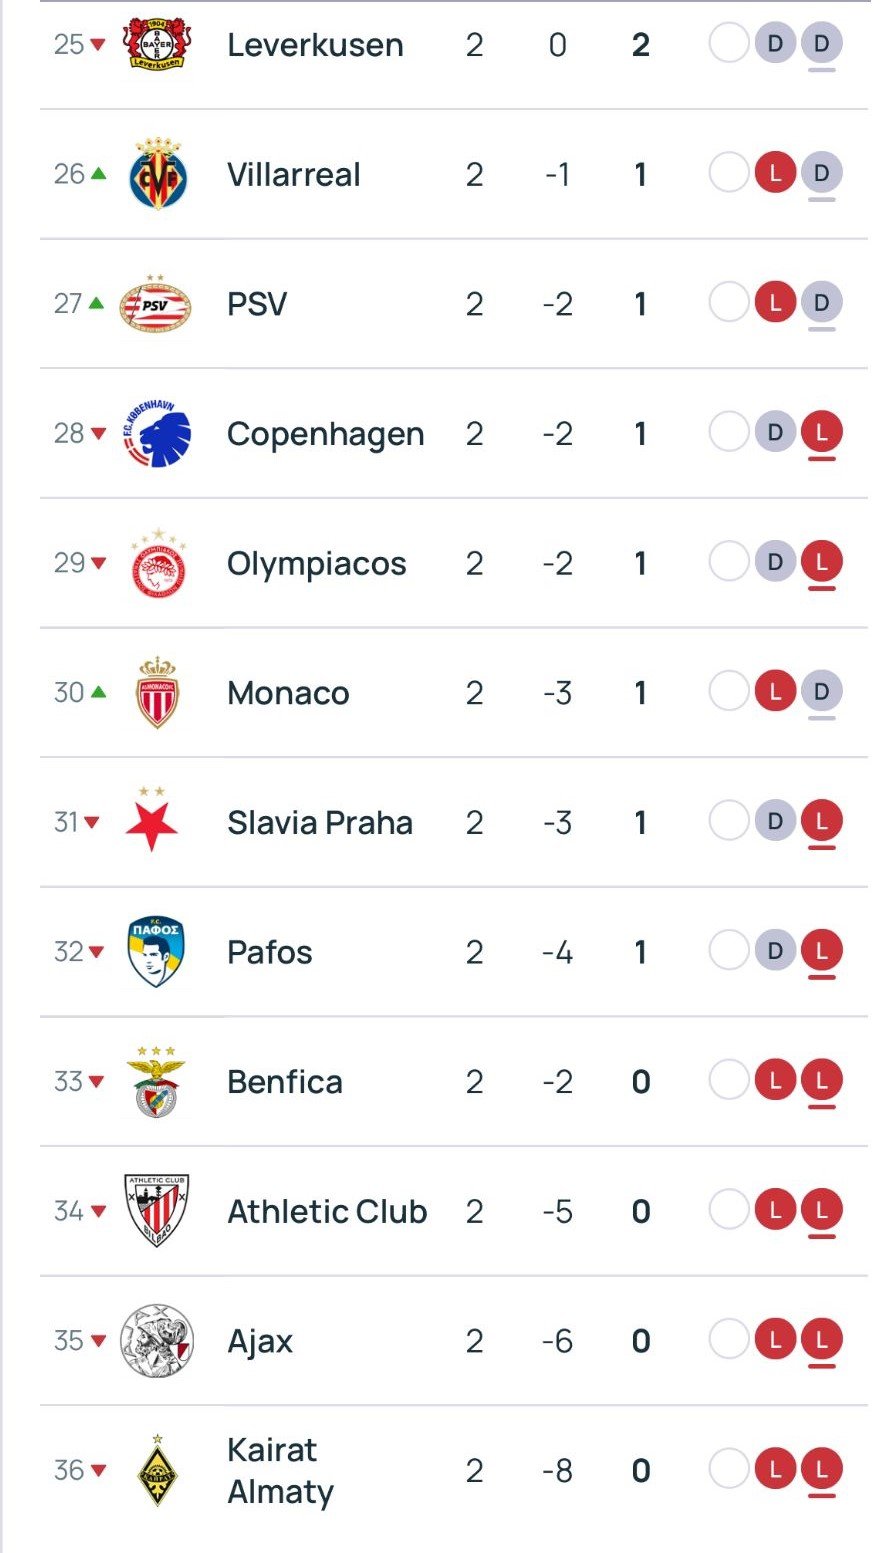Image resolution: width=893 pixels, height=1553 pixels.
Task: Click the Monaco club crest
Action: (x=156, y=693)
